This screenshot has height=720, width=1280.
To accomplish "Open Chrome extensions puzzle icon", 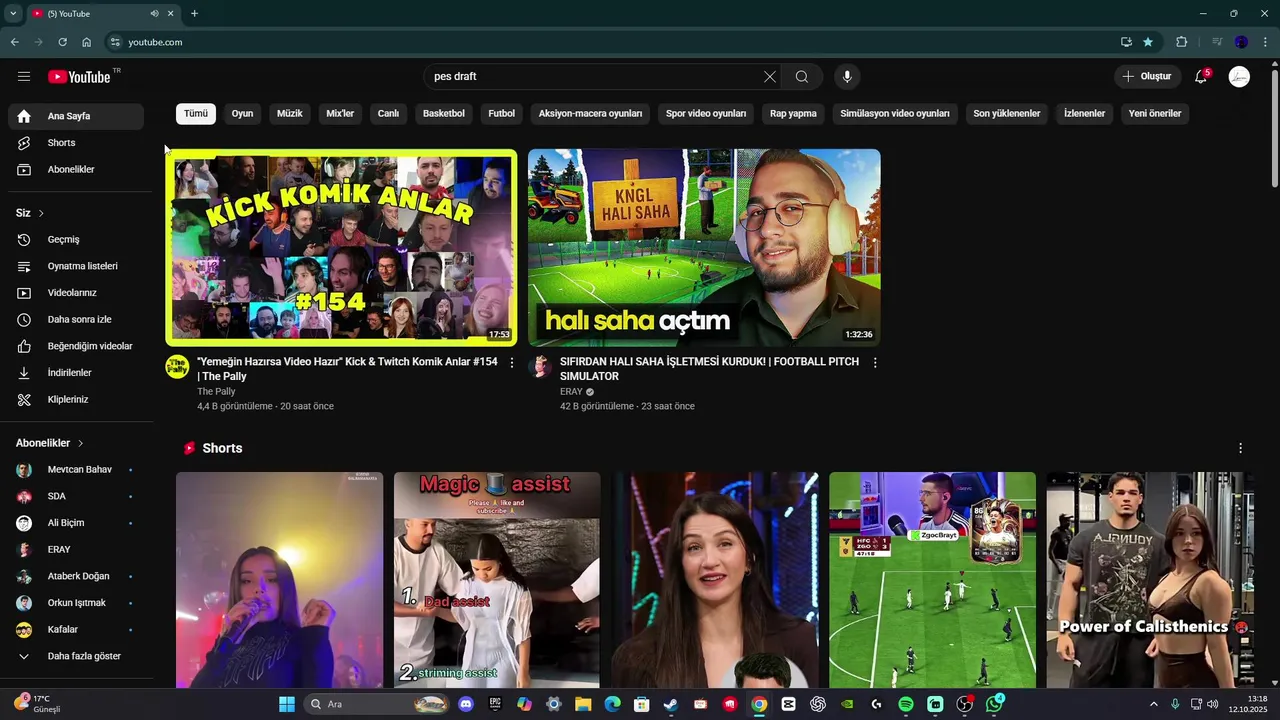I will 1182,42.
